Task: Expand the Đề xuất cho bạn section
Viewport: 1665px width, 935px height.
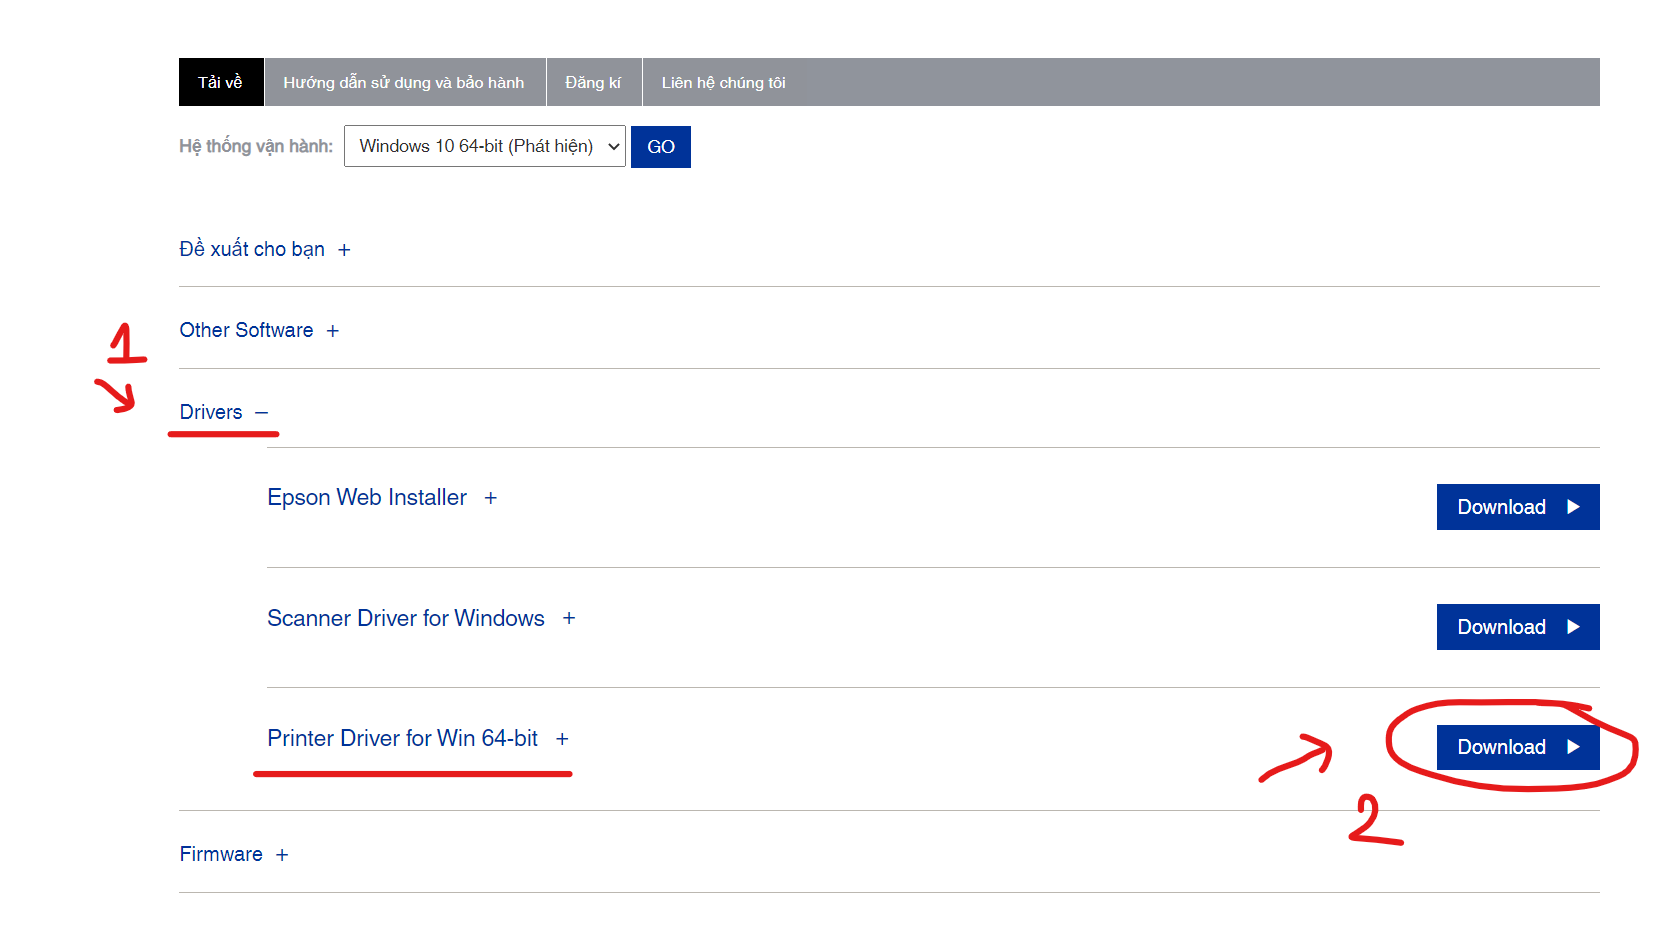Action: [x=252, y=249]
